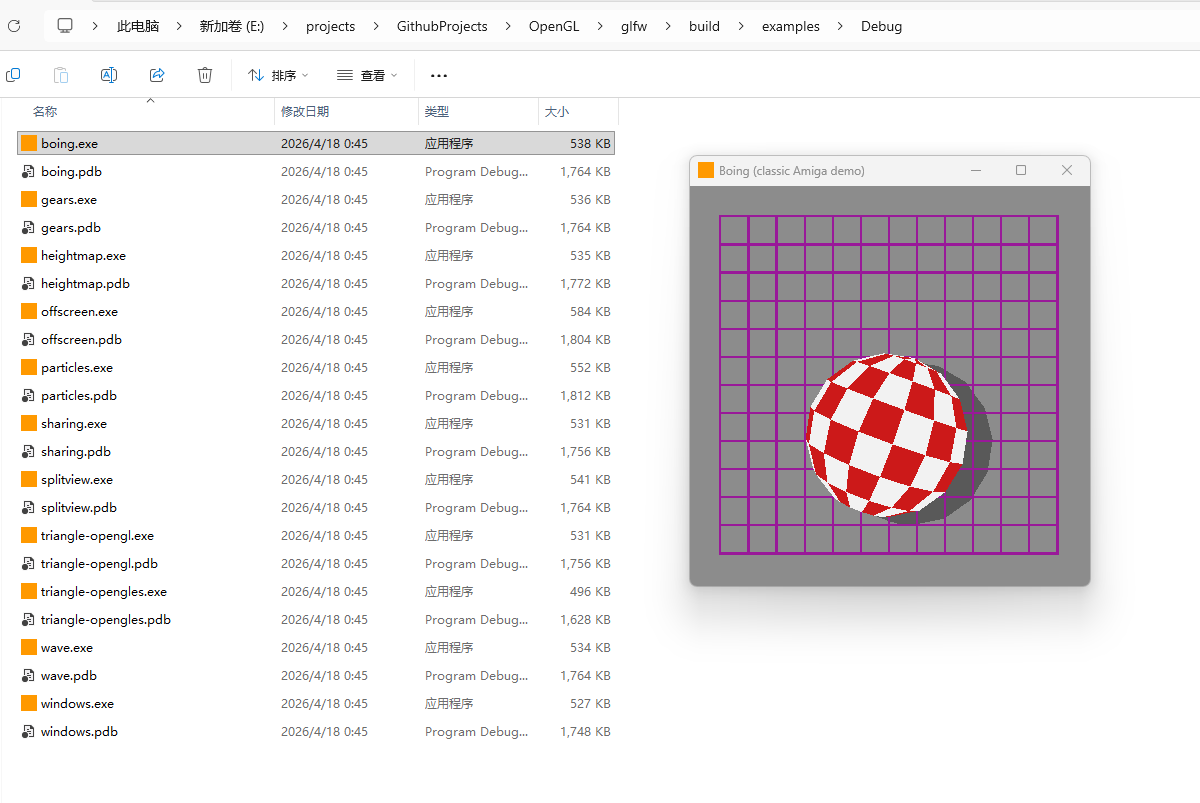Go to 新加卷 (E:) in breadcrumb
Viewport: 1200px width, 803px height.
(x=232, y=26)
